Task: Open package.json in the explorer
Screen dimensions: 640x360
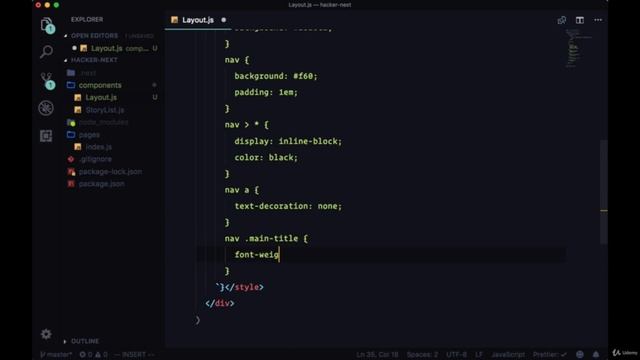Action: [x=101, y=184]
